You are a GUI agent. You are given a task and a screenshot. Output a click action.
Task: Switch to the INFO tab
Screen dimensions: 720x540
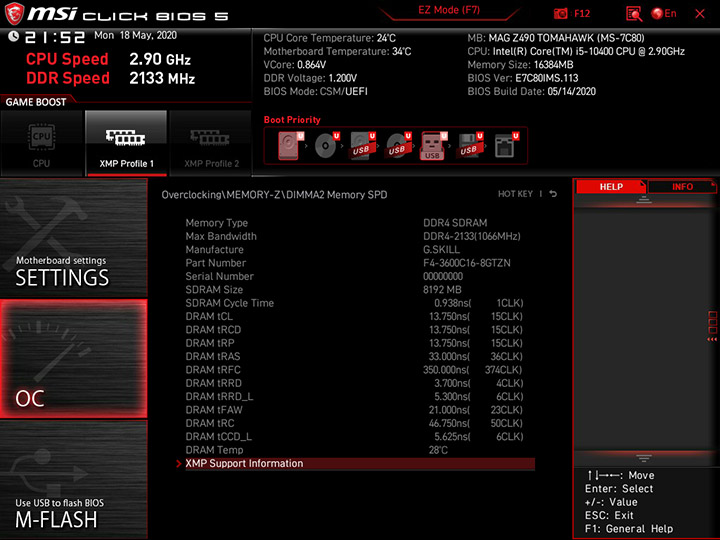click(x=682, y=186)
